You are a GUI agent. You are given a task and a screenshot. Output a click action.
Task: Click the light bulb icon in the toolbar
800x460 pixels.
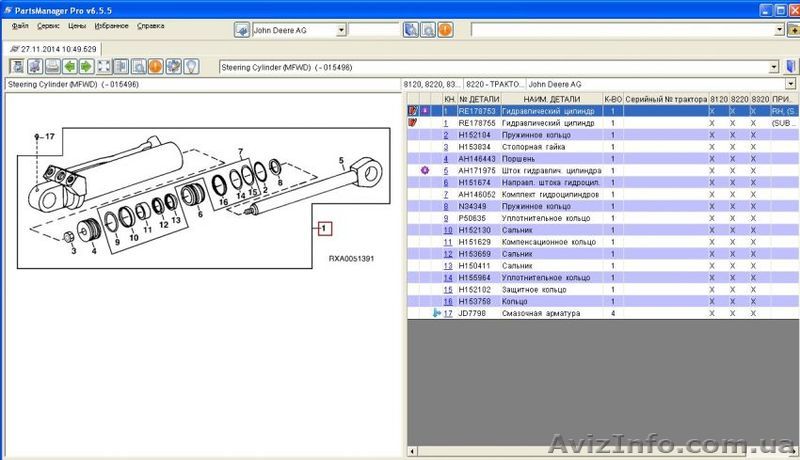click(190, 67)
